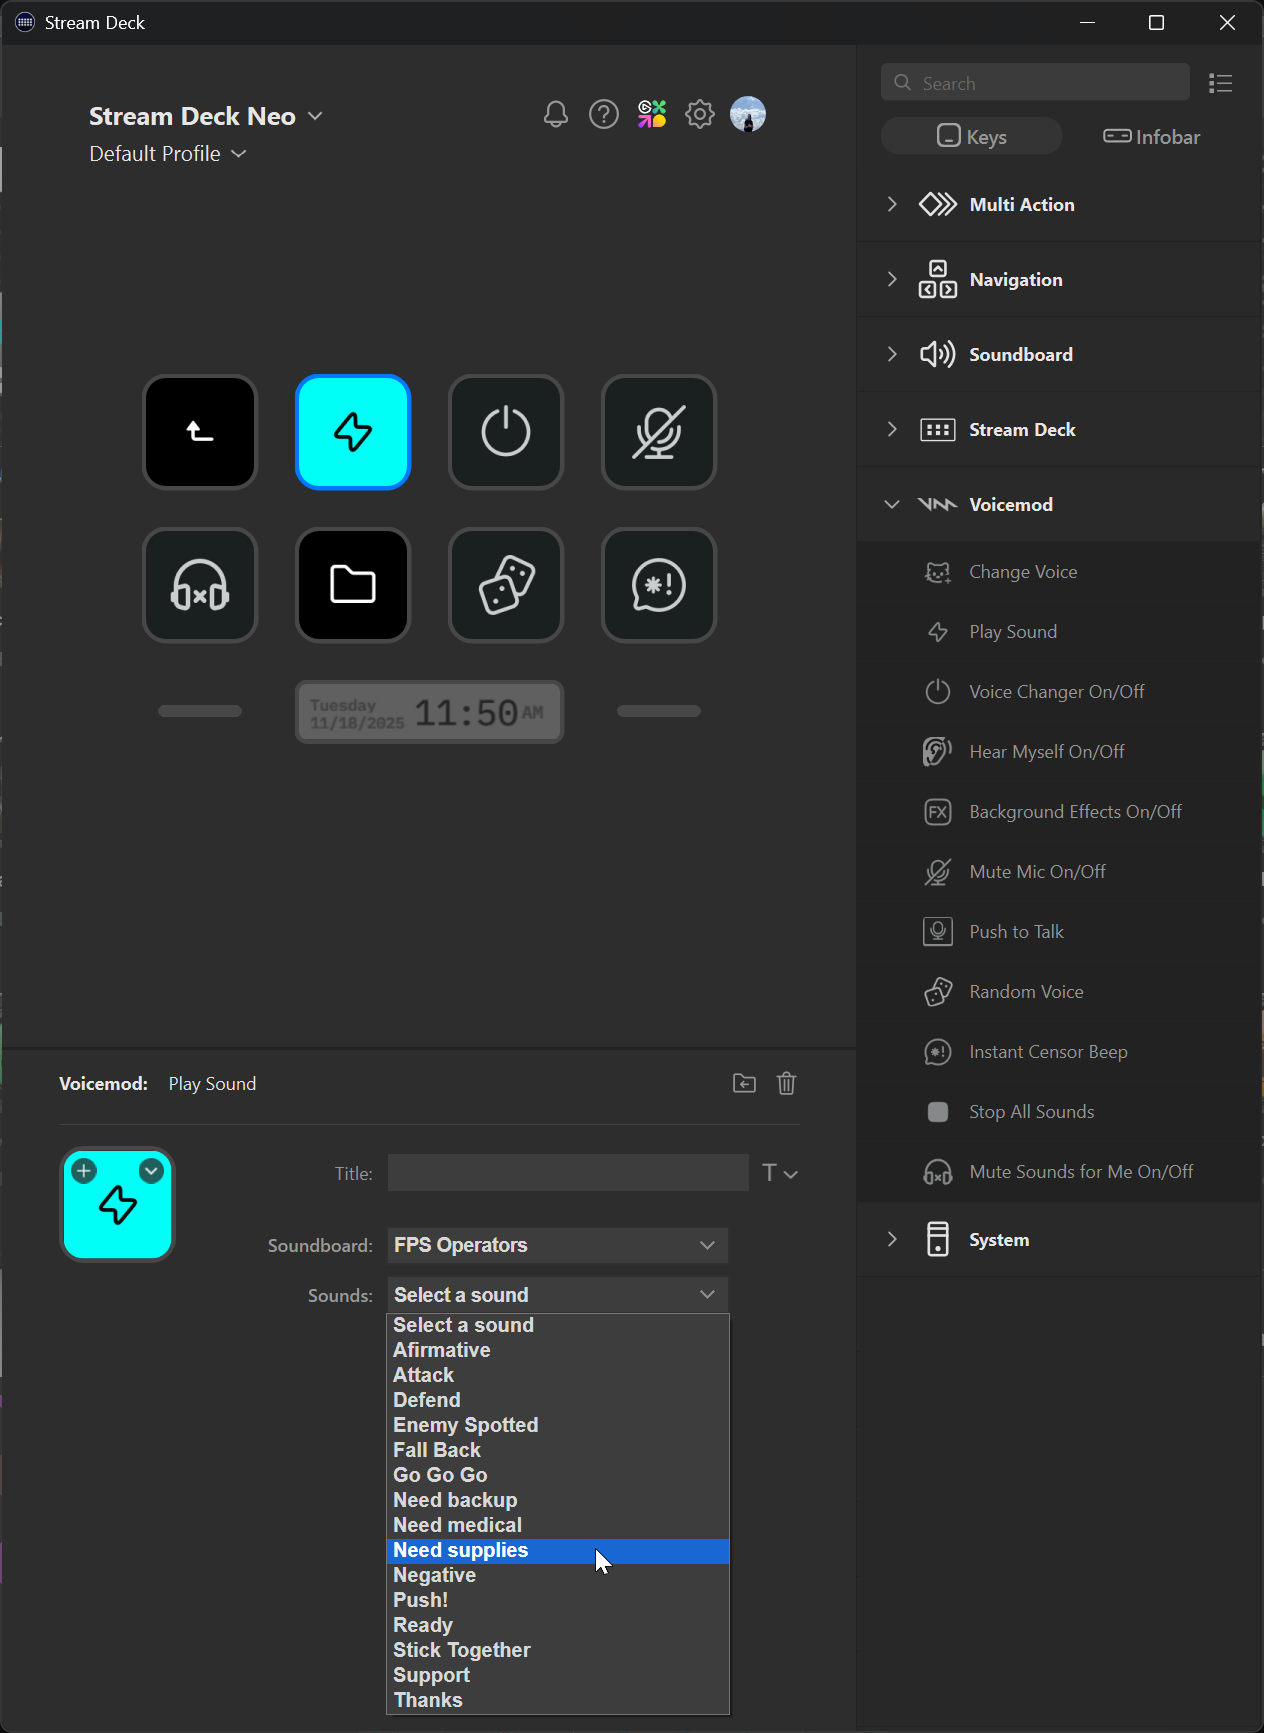Select the Random Voice dice key
Screen dimensions: 1264x1733
[x=506, y=585]
